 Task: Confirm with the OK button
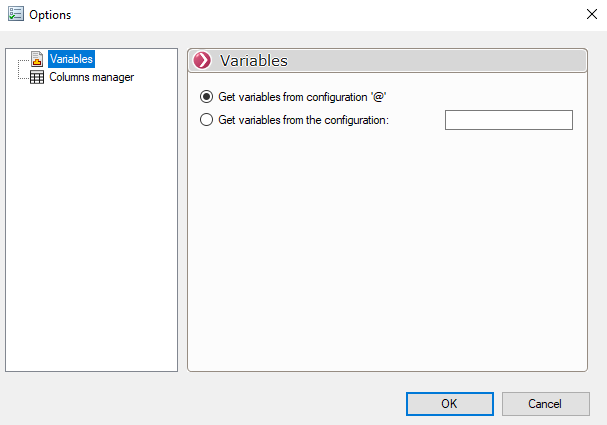coord(449,403)
